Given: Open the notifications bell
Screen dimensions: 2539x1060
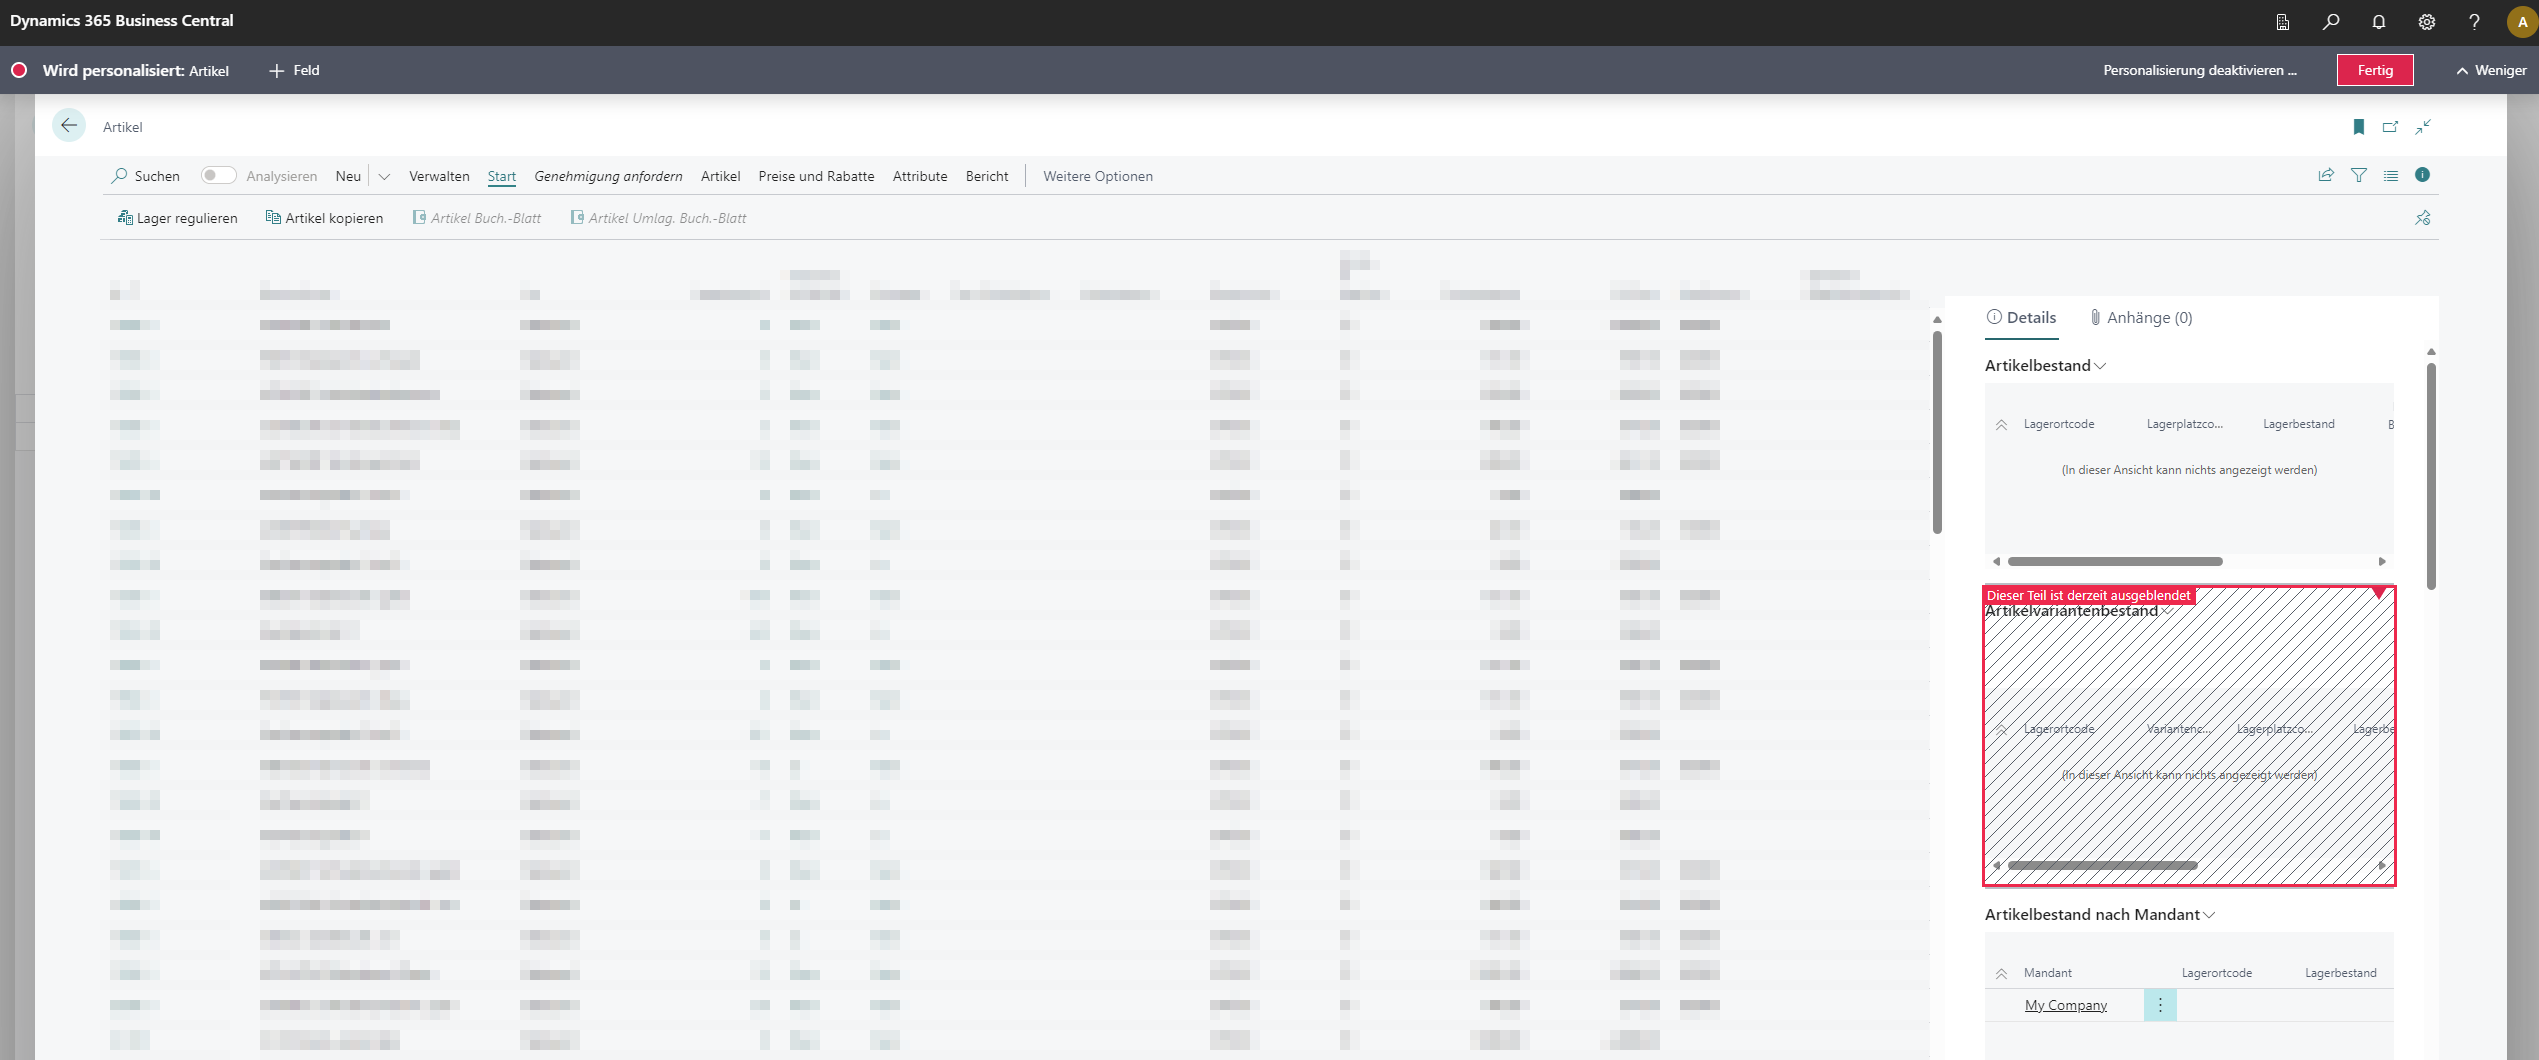Looking at the screenshot, I should [2379, 22].
